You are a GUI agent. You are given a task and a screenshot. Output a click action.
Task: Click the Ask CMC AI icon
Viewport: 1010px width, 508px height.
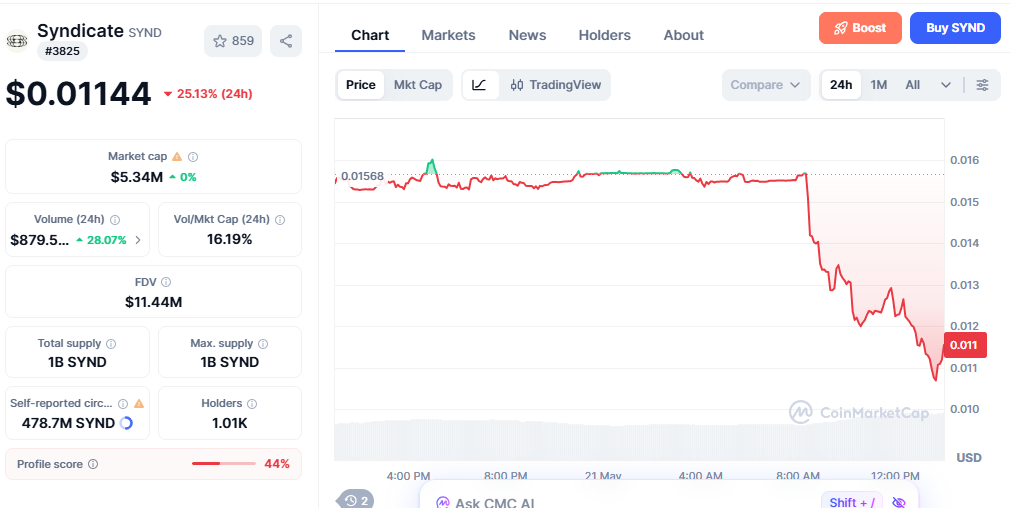[443, 502]
